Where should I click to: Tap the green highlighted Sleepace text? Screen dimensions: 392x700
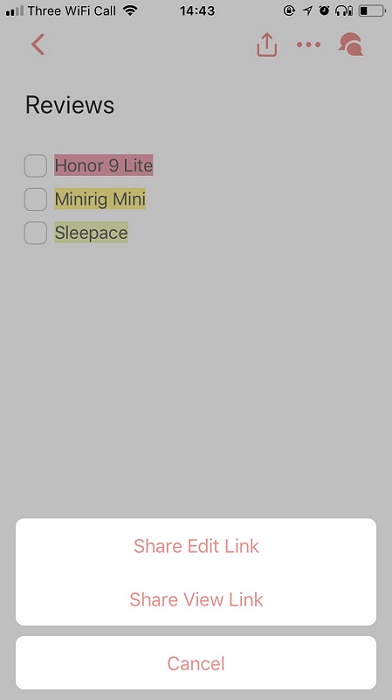[x=91, y=233]
